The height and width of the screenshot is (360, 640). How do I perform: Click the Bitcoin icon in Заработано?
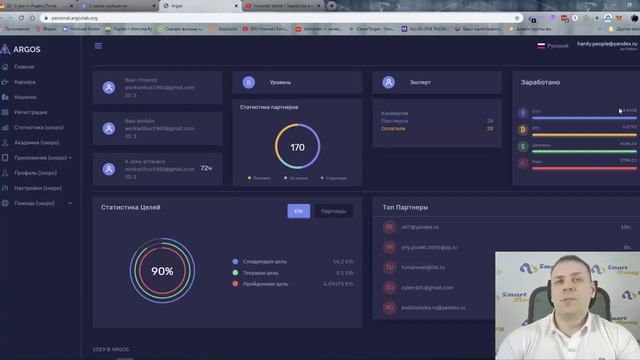coord(523,130)
